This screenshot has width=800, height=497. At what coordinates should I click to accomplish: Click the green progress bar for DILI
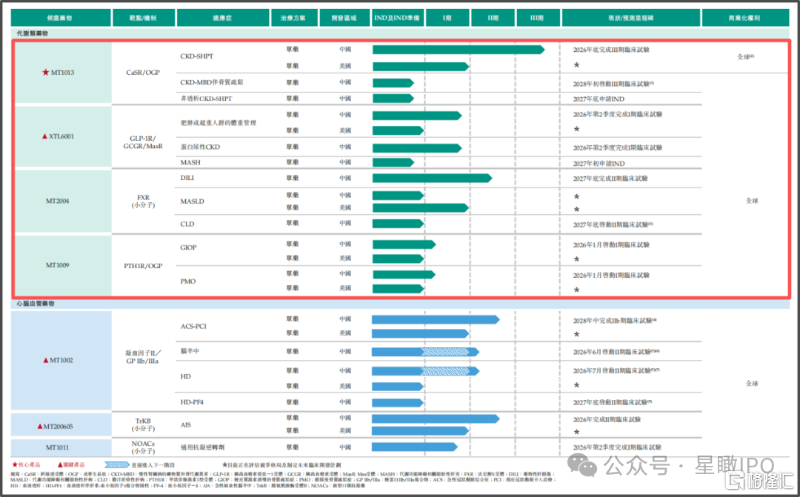[432, 178]
